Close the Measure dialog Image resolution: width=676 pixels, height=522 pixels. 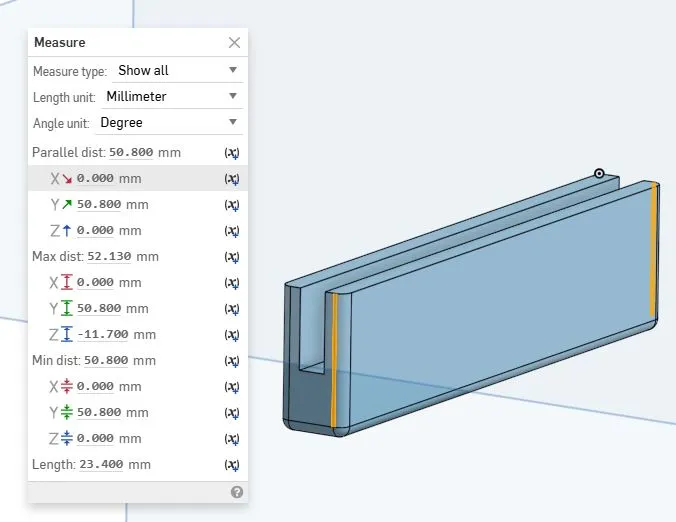click(x=234, y=43)
